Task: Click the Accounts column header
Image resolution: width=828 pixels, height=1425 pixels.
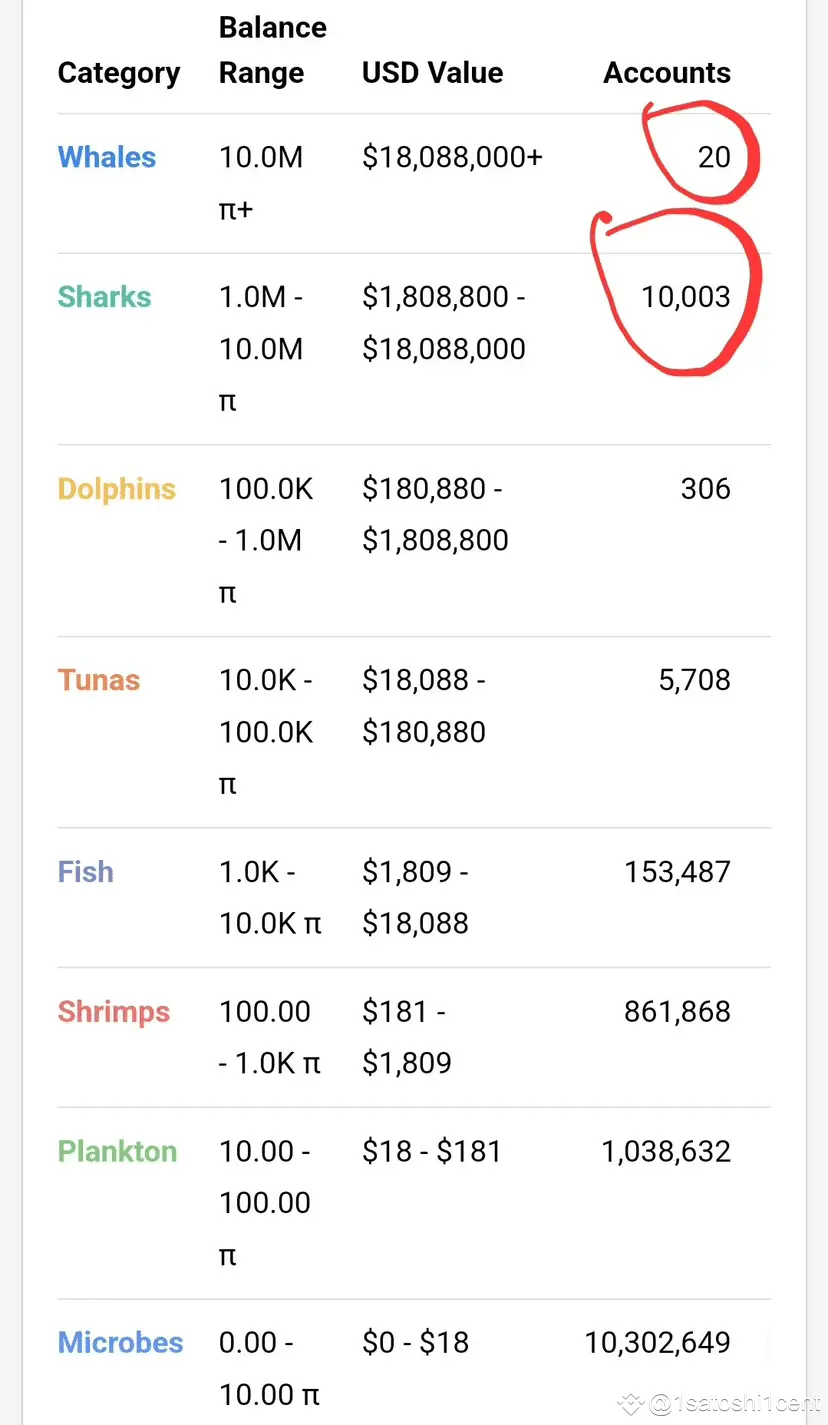Action: pos(667,73)
